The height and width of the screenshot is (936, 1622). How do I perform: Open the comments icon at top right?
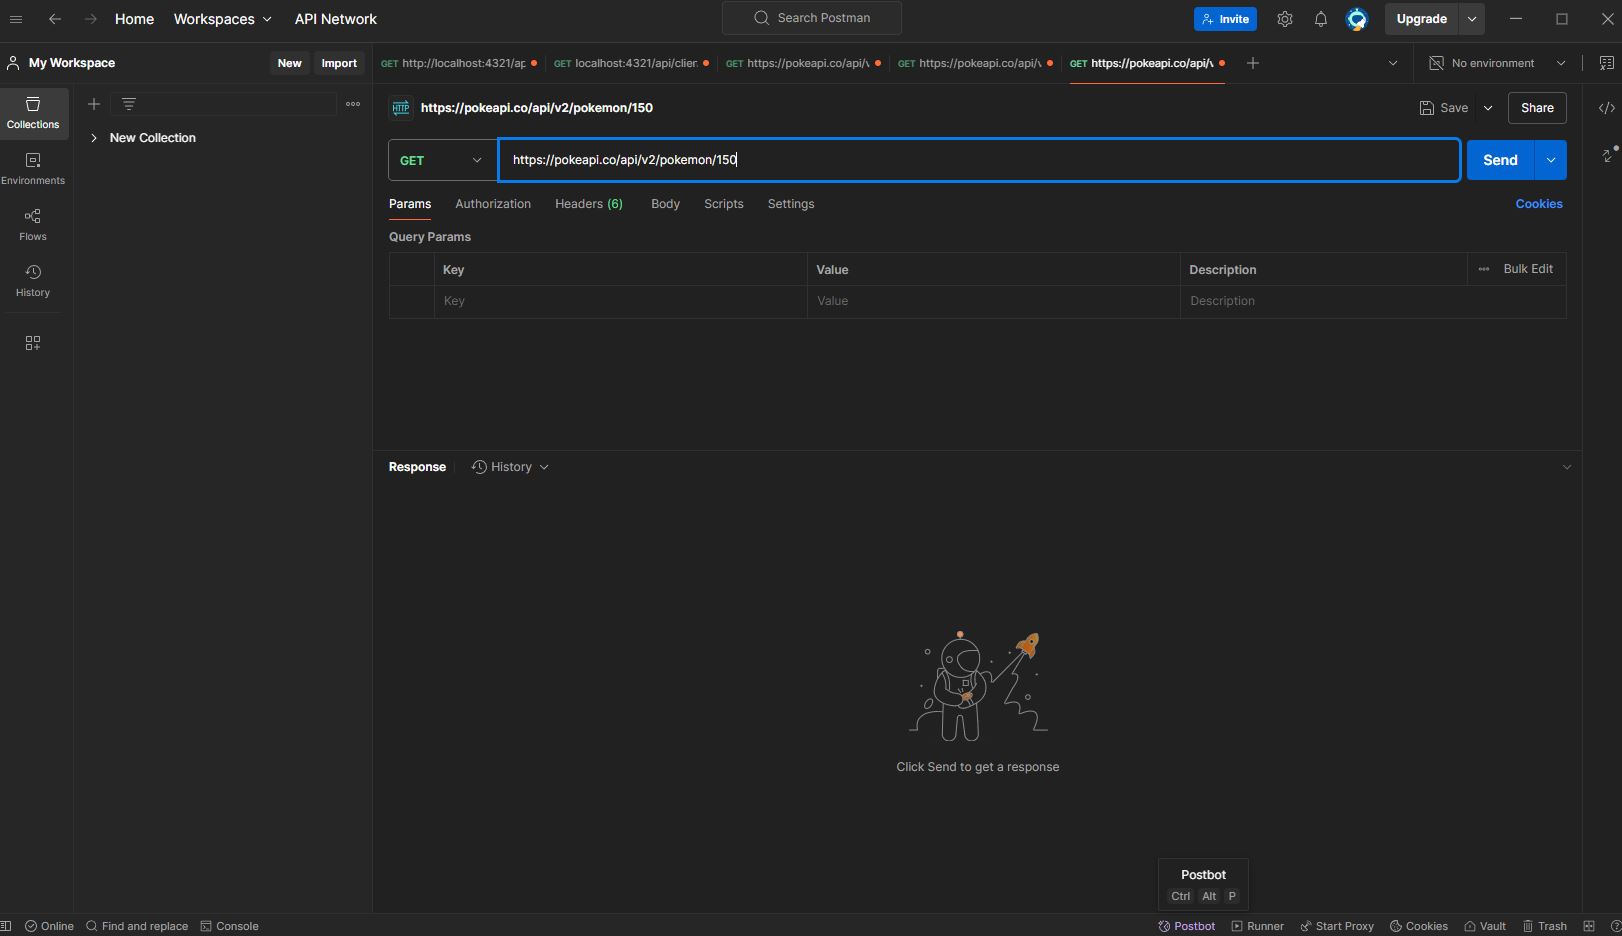click(x=1607, y=63)
